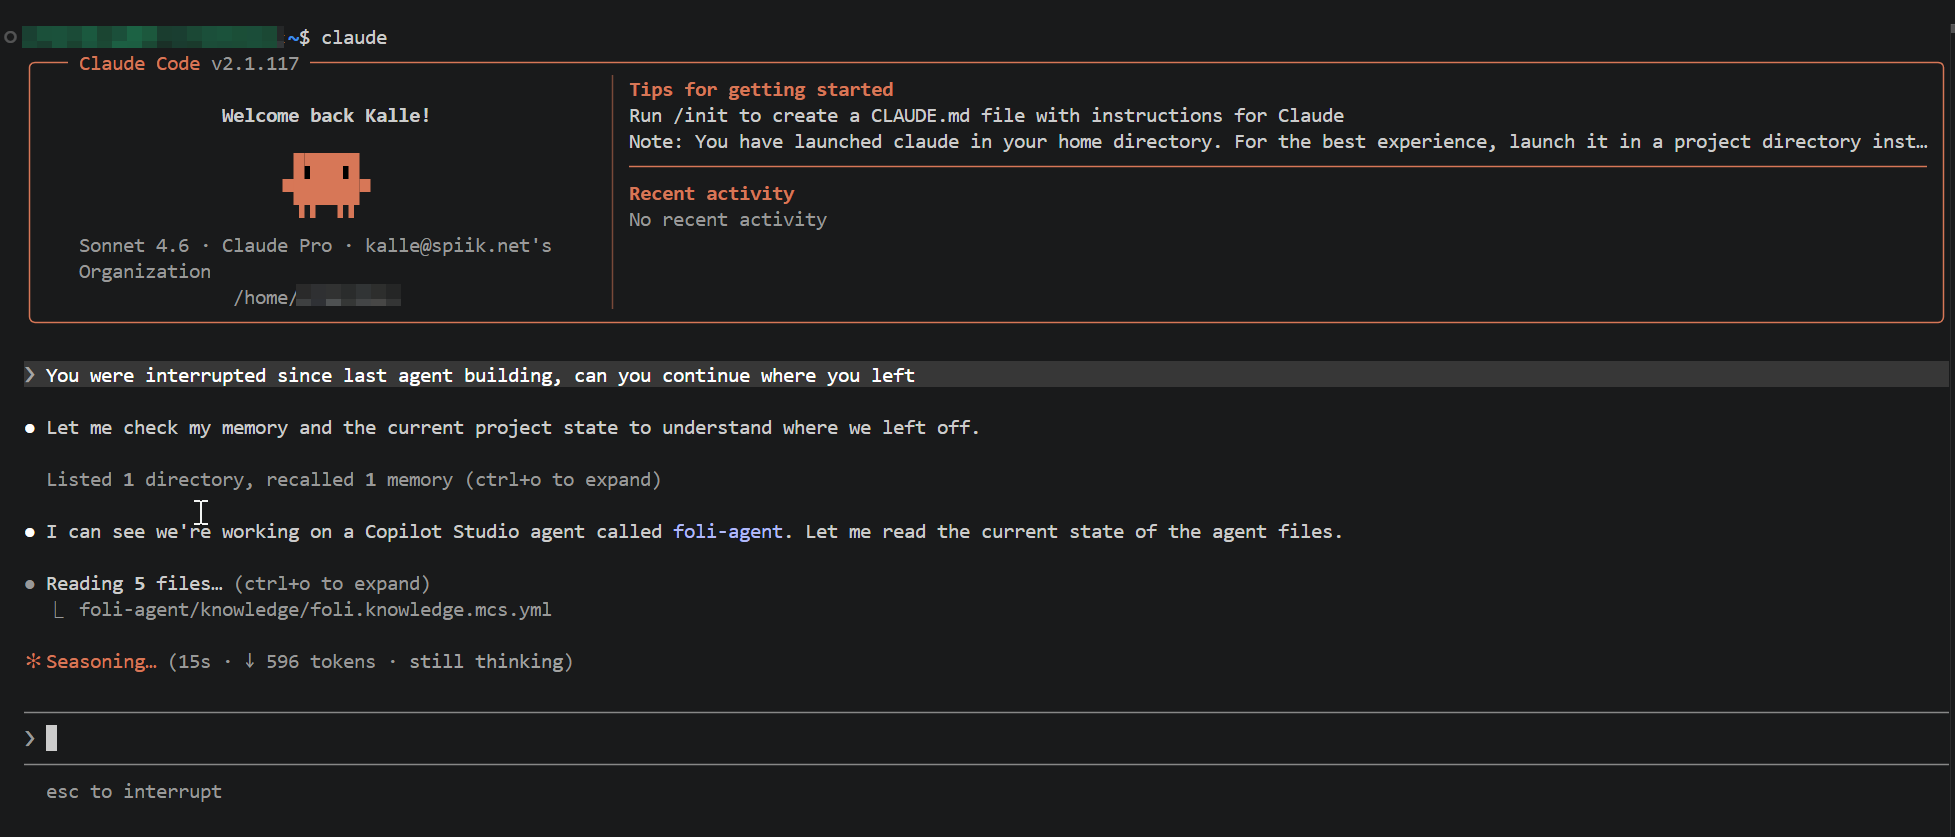Click the 'esc to interrupt' hint
This screenshot has width=1955, height=837.
(x=134, y=792)
